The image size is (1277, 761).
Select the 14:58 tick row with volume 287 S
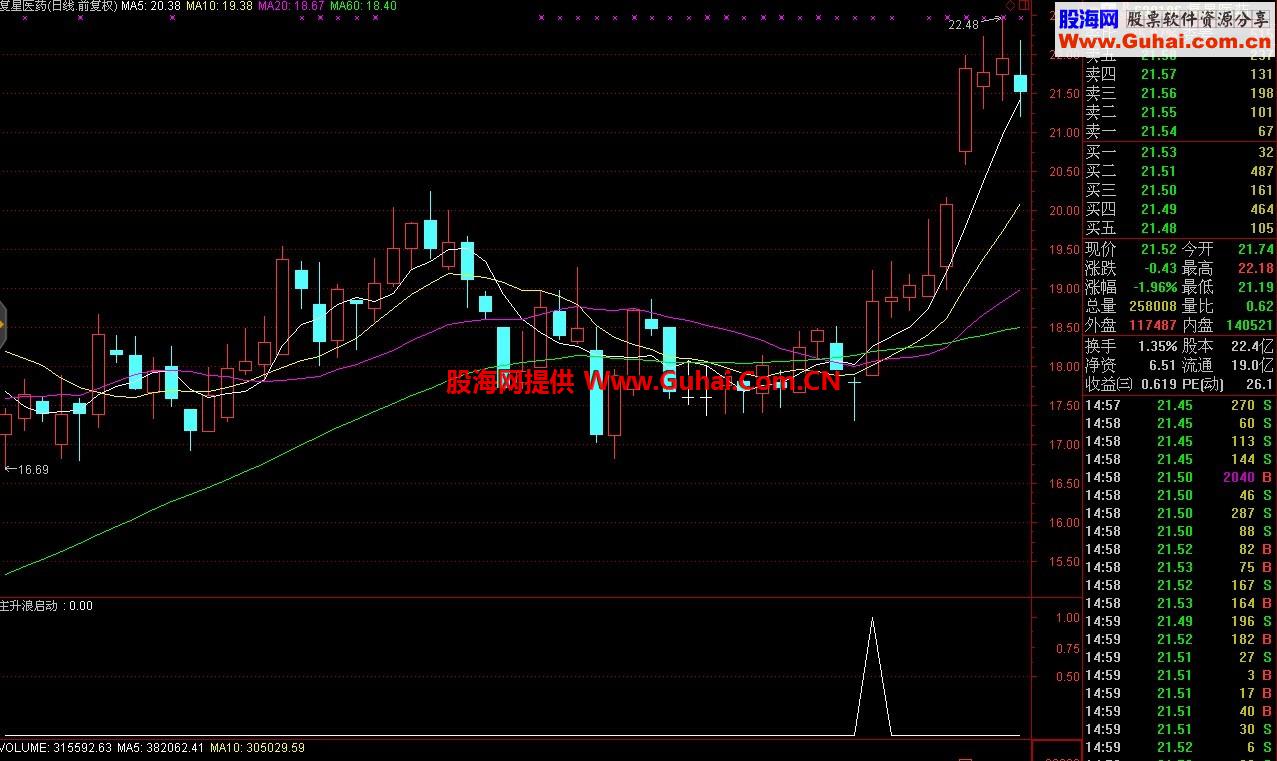pyautogui.click(x=1180, y=513)
